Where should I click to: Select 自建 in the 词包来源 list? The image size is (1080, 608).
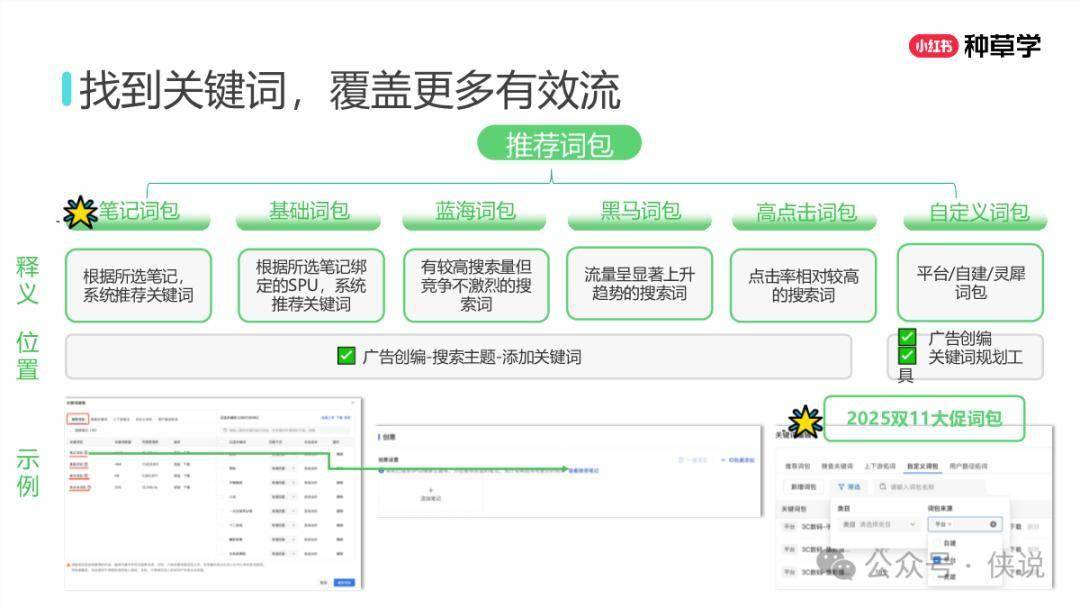coord(949,543)
